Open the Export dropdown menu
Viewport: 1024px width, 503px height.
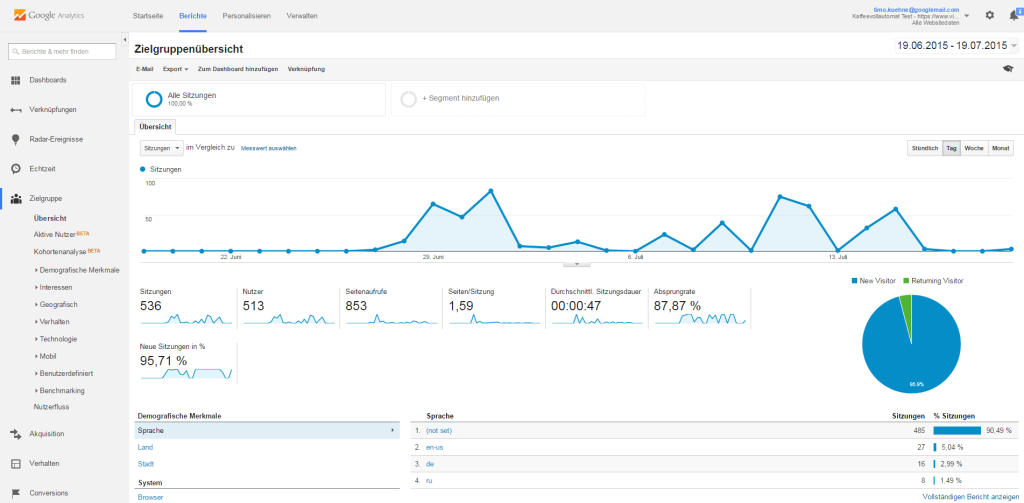coord(176,69)
